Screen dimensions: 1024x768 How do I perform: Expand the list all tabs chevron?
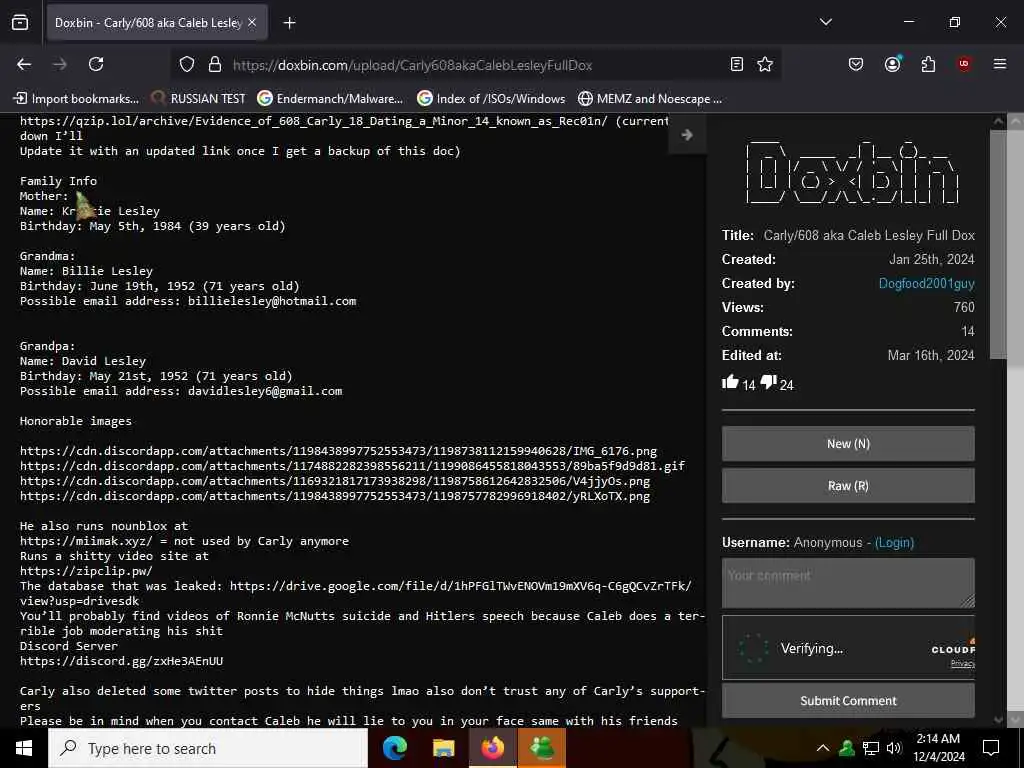(x=825, y=22)
